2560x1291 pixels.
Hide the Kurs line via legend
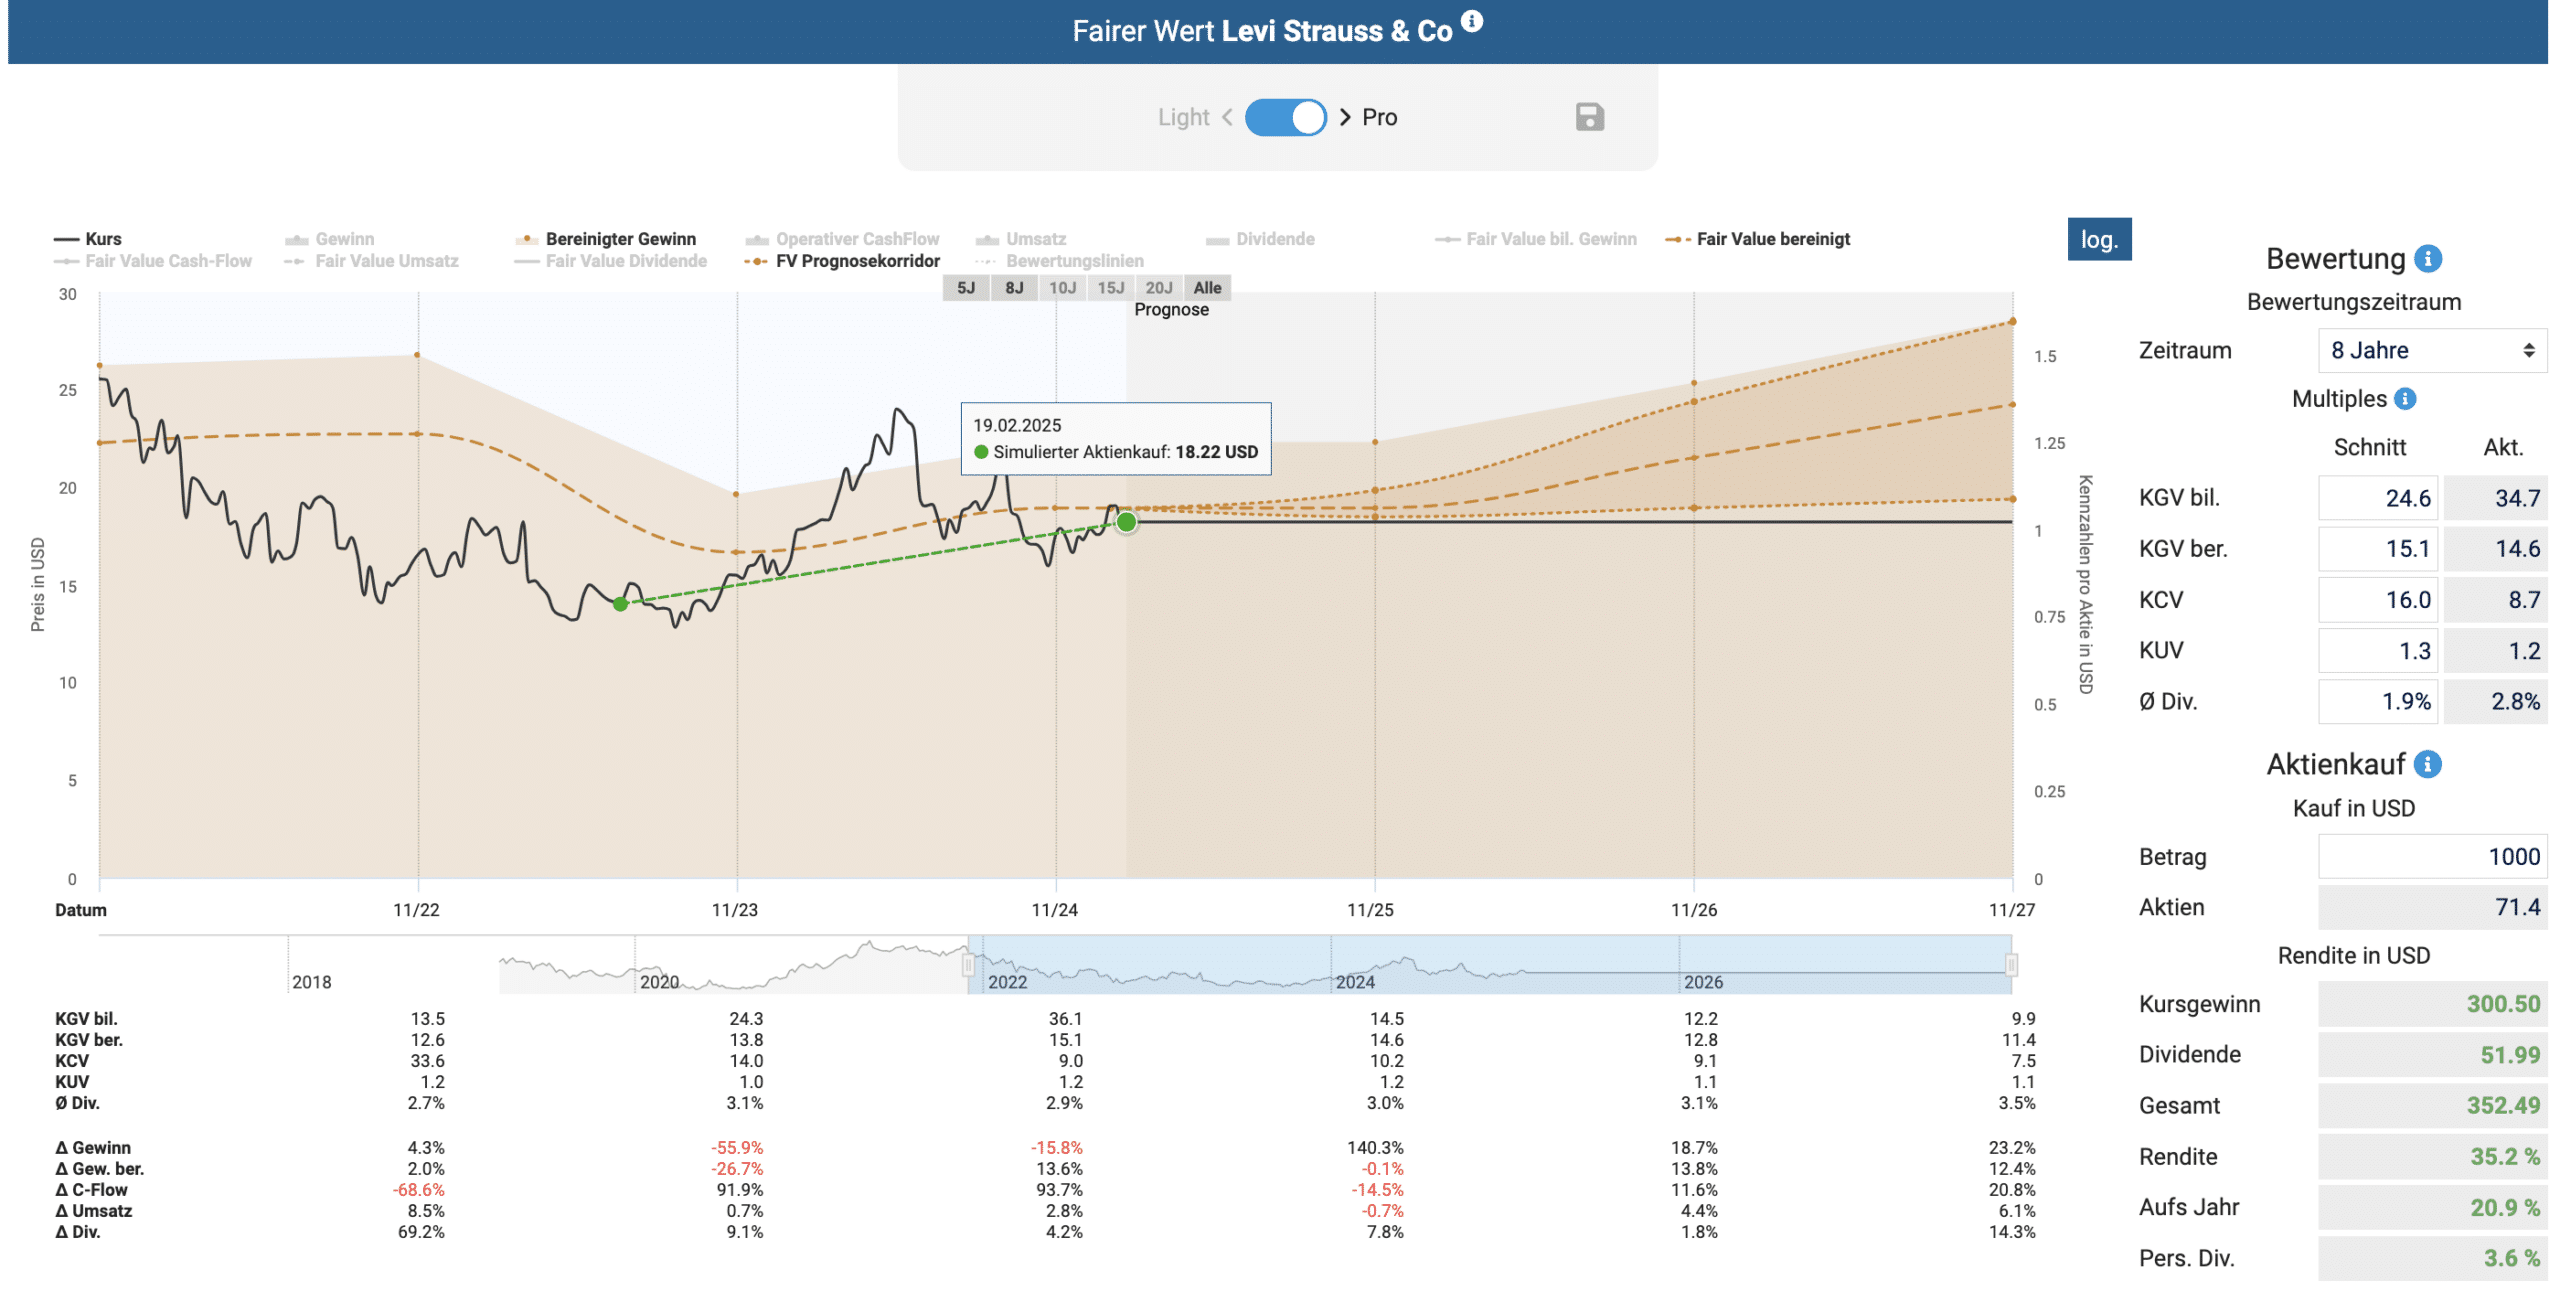(x=88, y=239)
